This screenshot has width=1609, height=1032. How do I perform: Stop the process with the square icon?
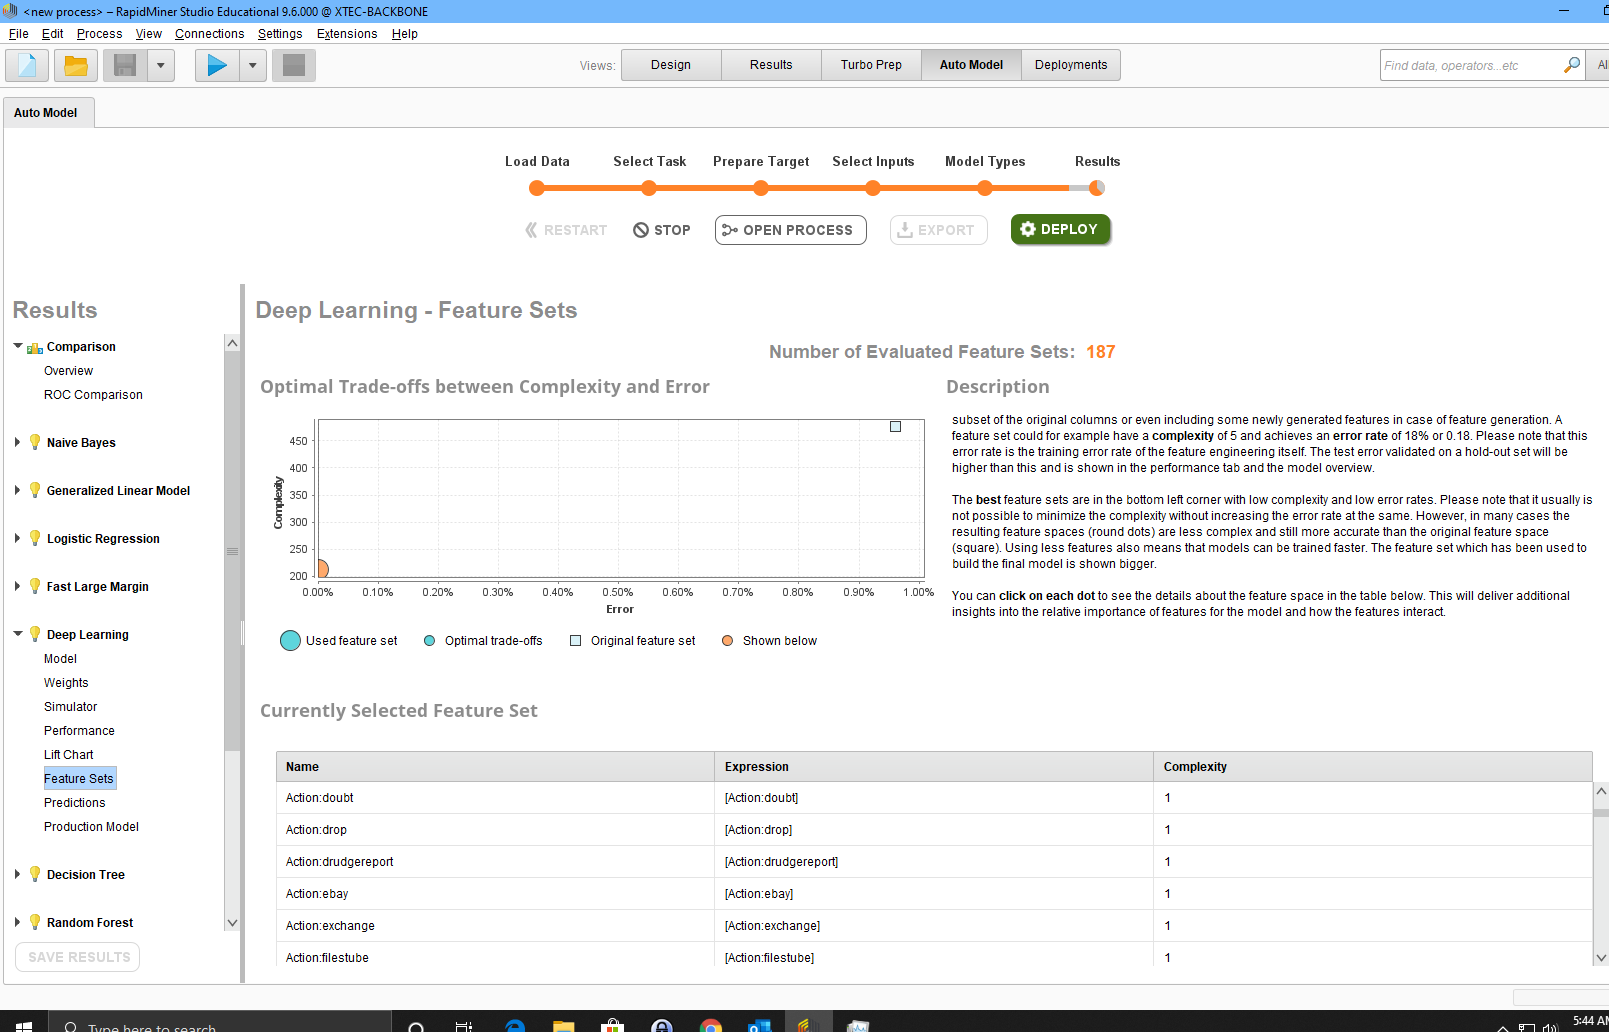(294, 66)
